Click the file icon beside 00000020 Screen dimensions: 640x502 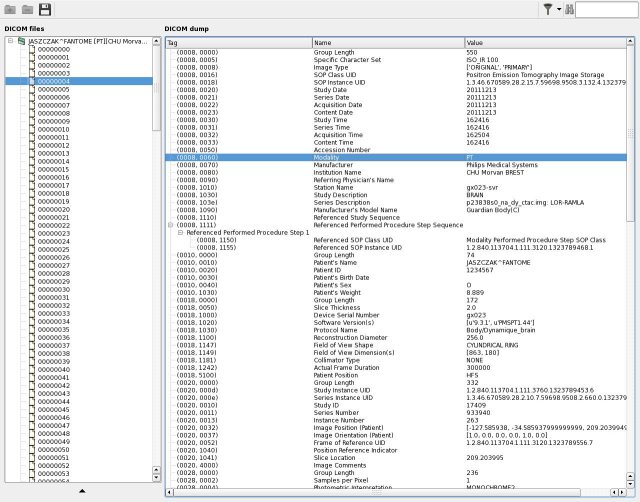(x=30, y=209)
